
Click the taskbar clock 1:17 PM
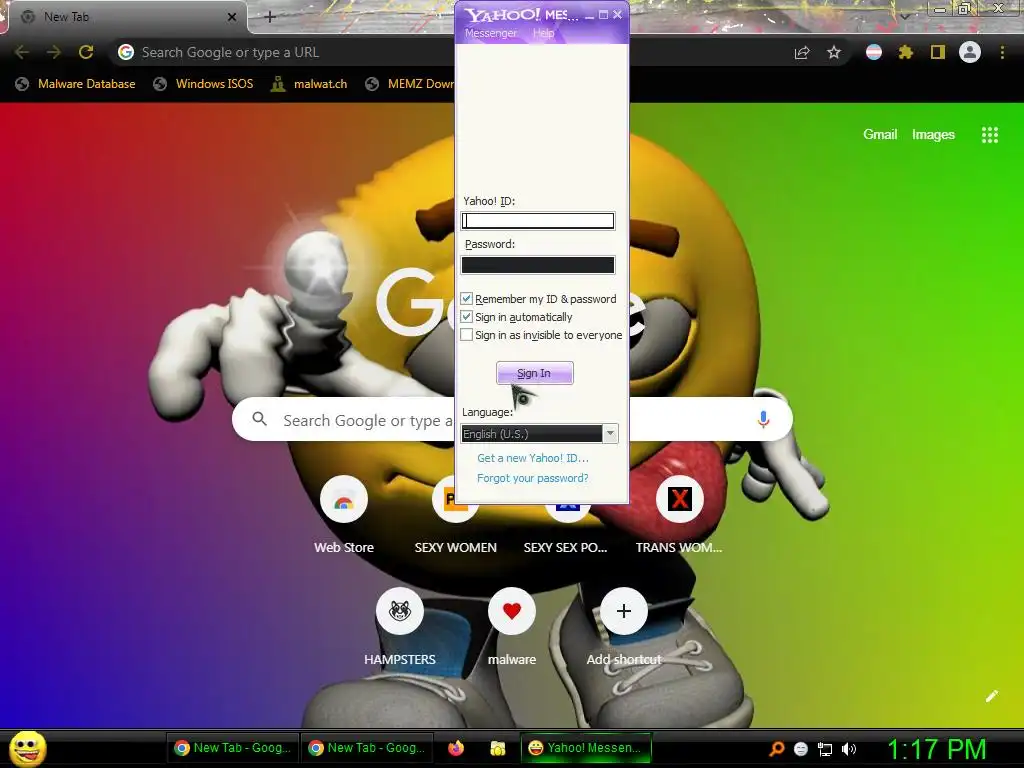point(936,748)
